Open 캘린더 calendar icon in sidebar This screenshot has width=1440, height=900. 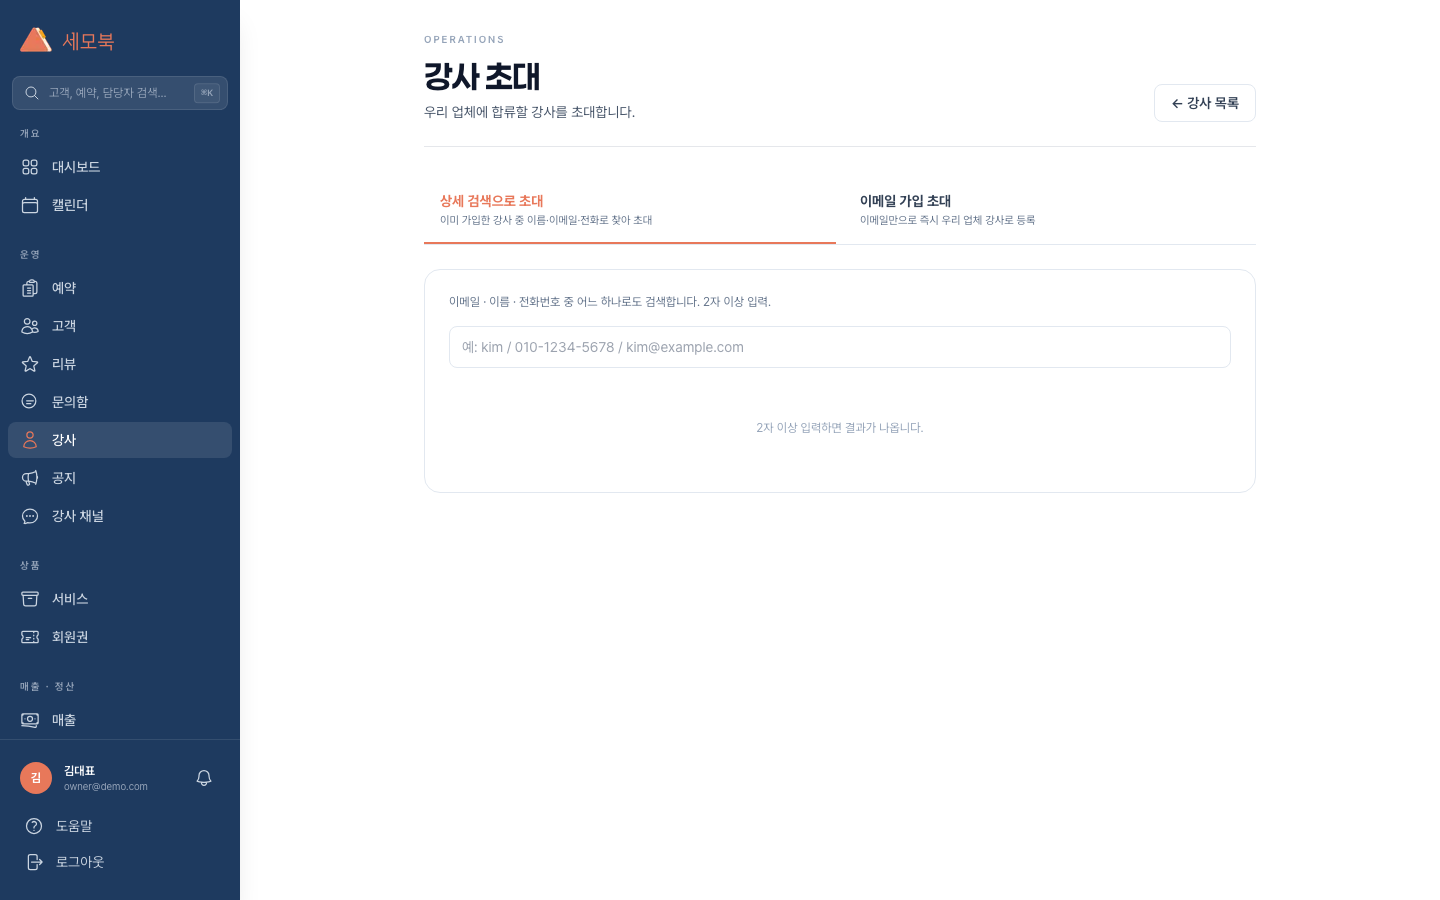(30, 205)
